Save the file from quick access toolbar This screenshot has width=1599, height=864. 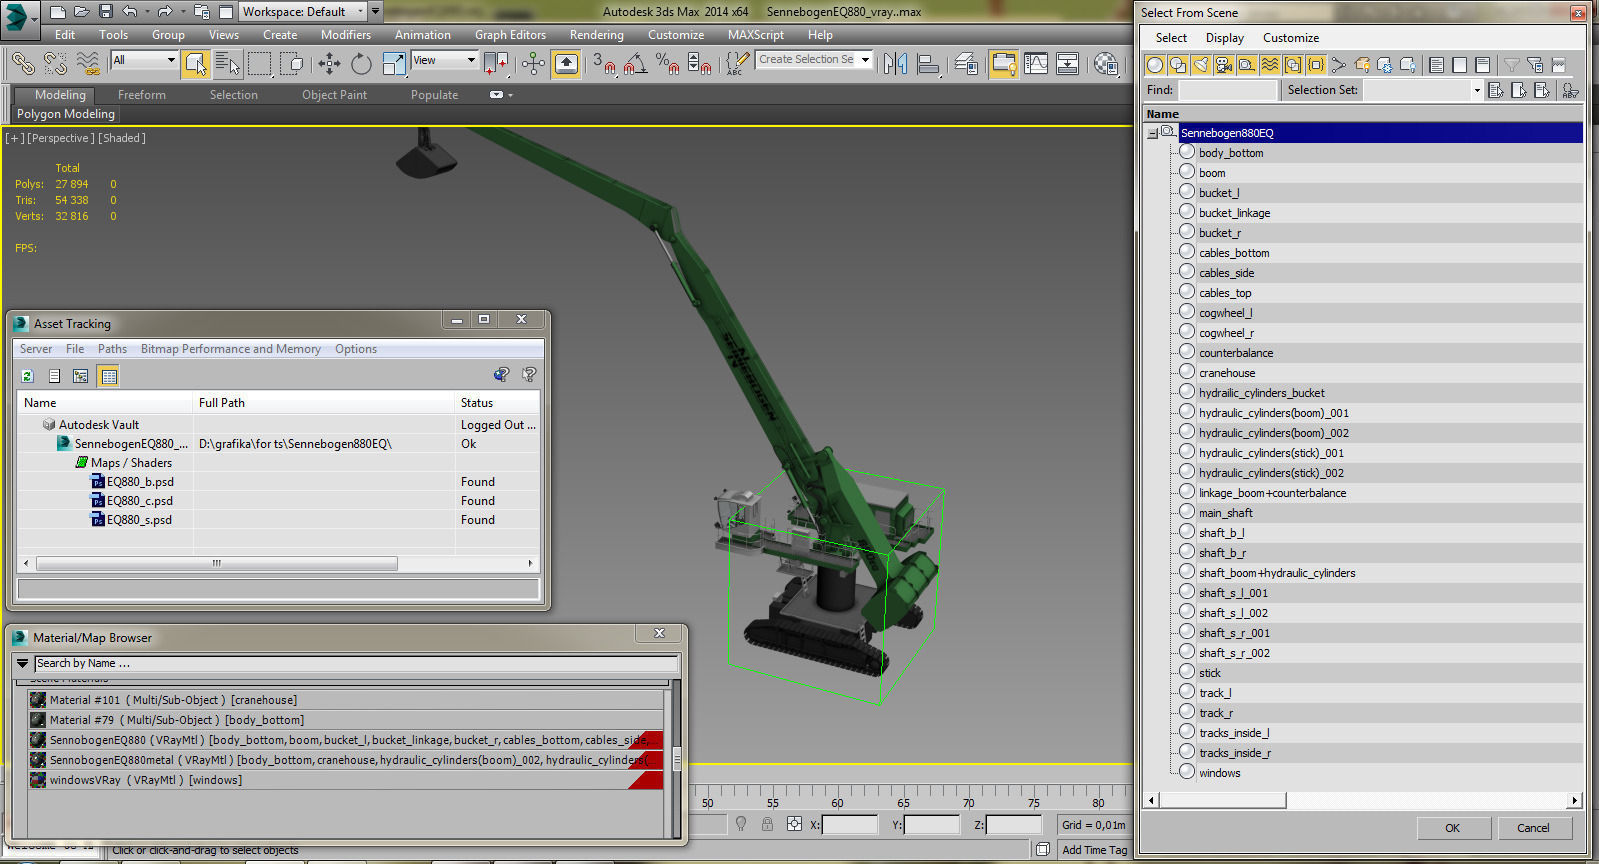tap(105, 12)
